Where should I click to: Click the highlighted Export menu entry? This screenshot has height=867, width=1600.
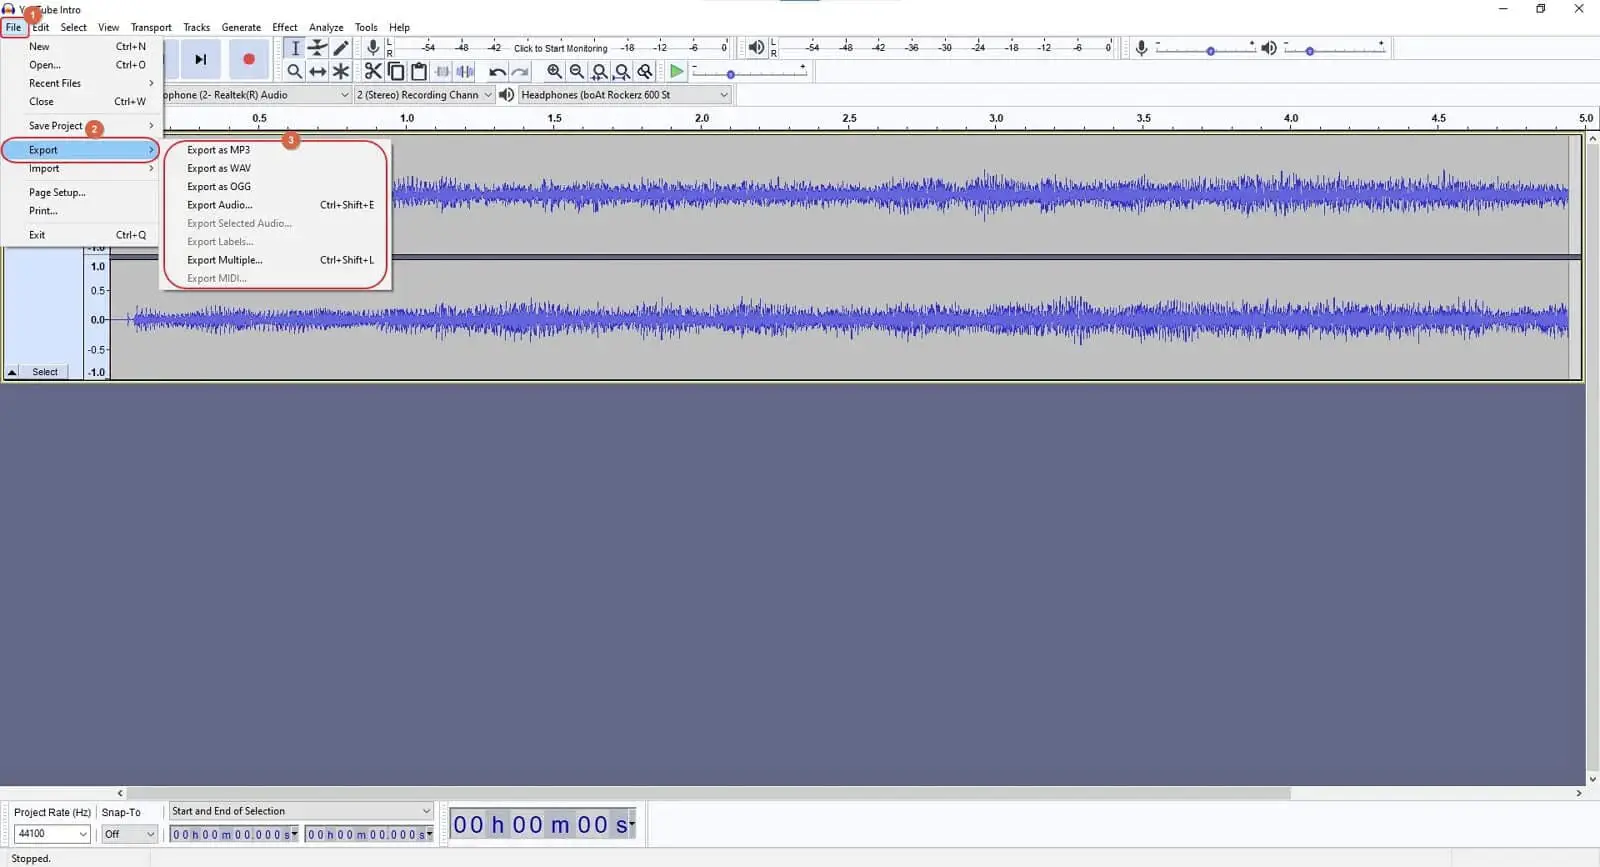tap(82, 150)
